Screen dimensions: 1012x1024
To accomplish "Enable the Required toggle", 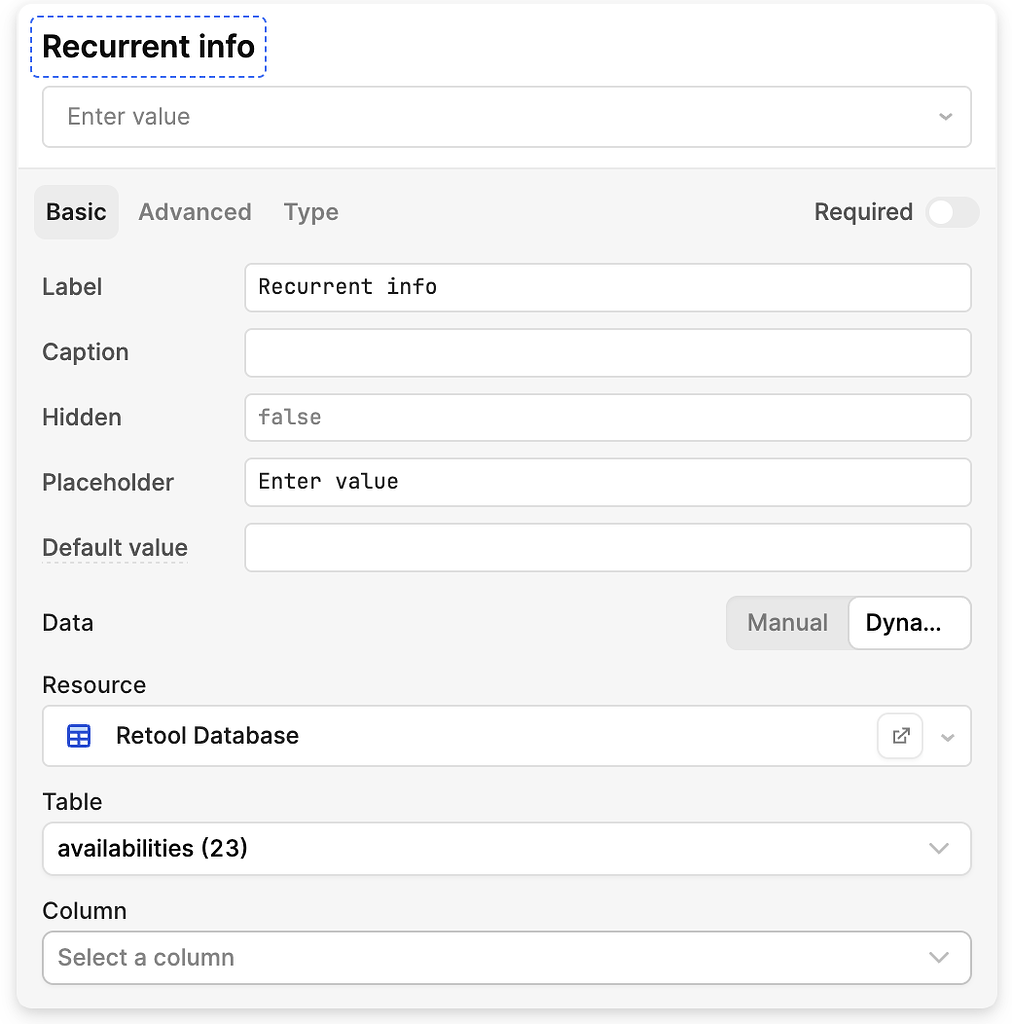I will click(x=950, y=212).
